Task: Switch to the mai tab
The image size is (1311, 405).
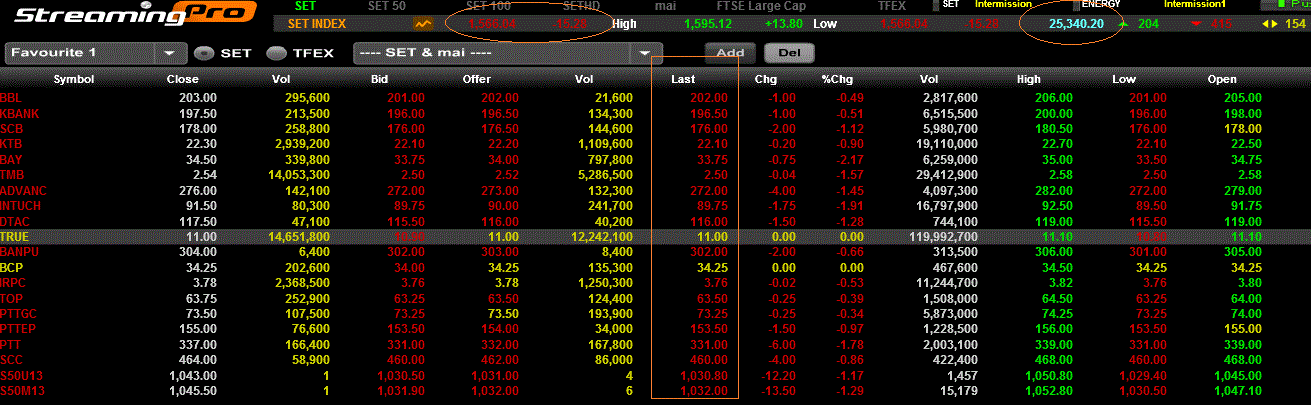Action: 665,5
